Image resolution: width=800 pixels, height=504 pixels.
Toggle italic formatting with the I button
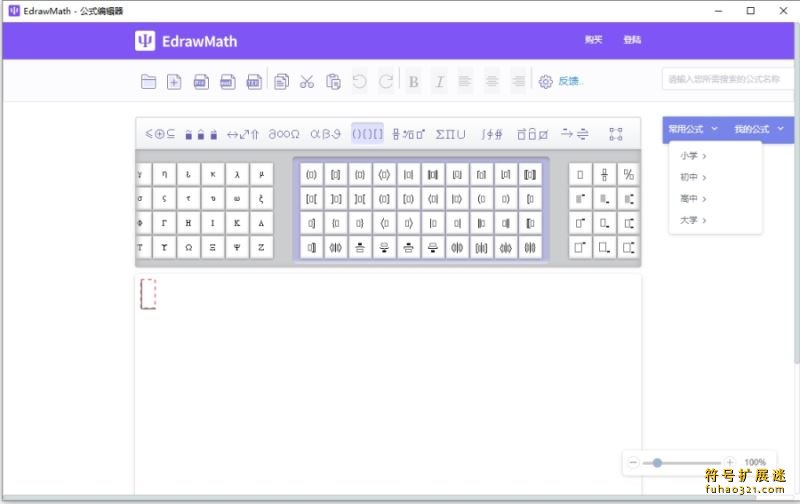[x=439, y=82]
